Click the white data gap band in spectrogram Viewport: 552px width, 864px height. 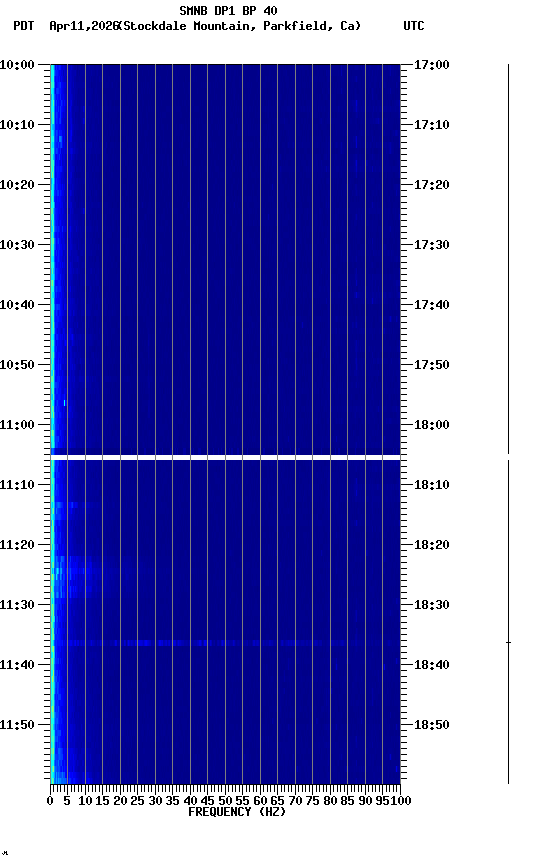[225, 457]
